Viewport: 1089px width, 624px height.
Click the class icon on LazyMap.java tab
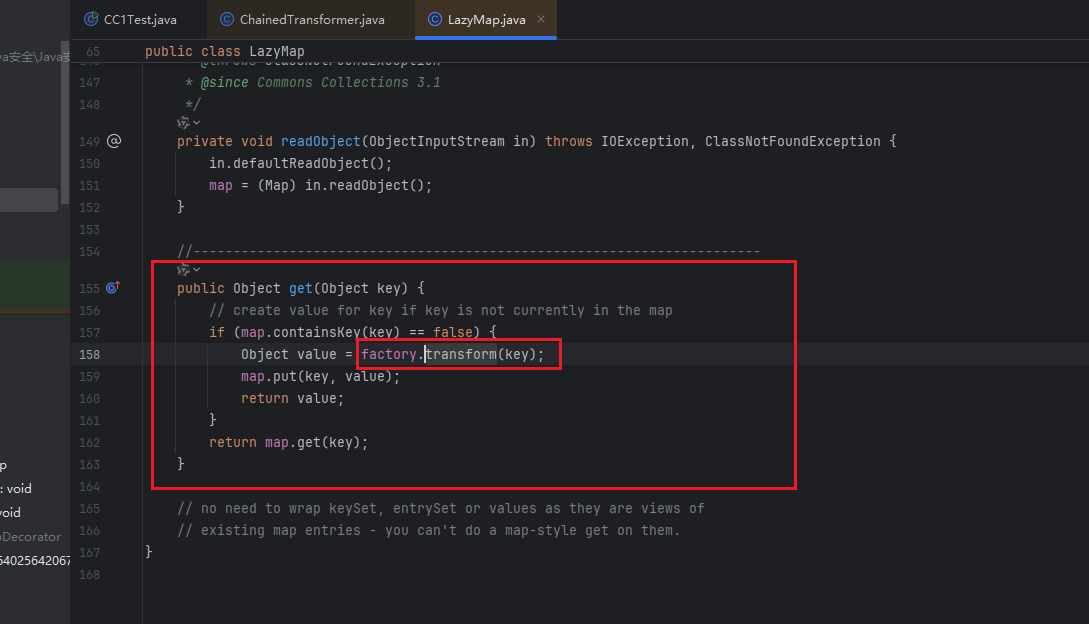point(435,20)
